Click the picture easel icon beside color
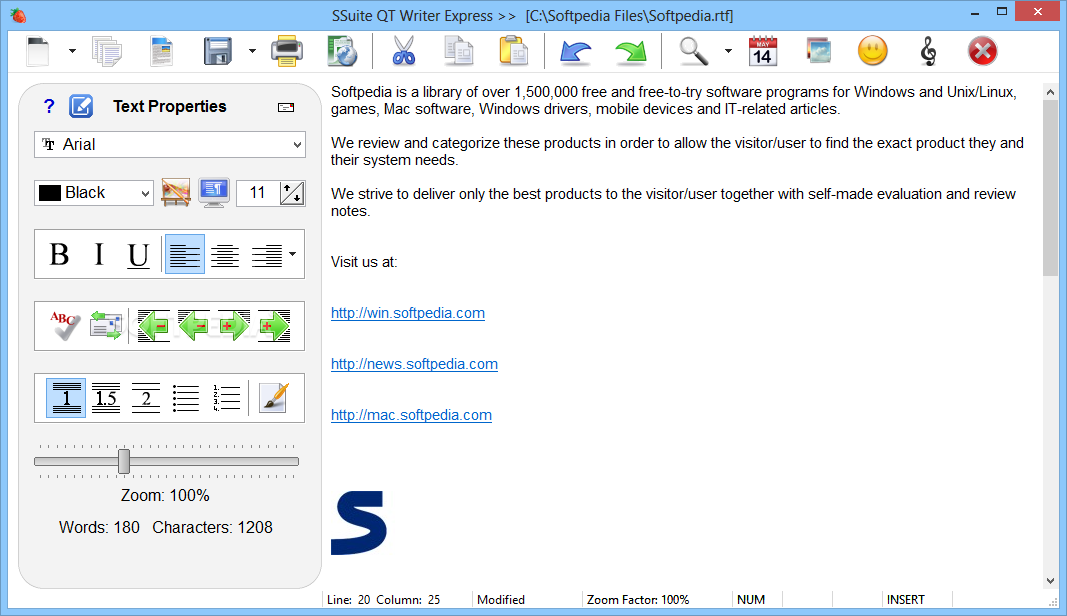The width and height of the screenshot is (1067, 616). 176,193
